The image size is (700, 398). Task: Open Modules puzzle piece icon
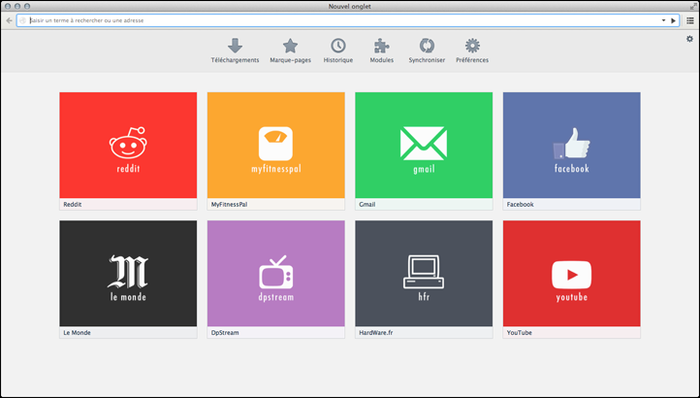(382, 46)
